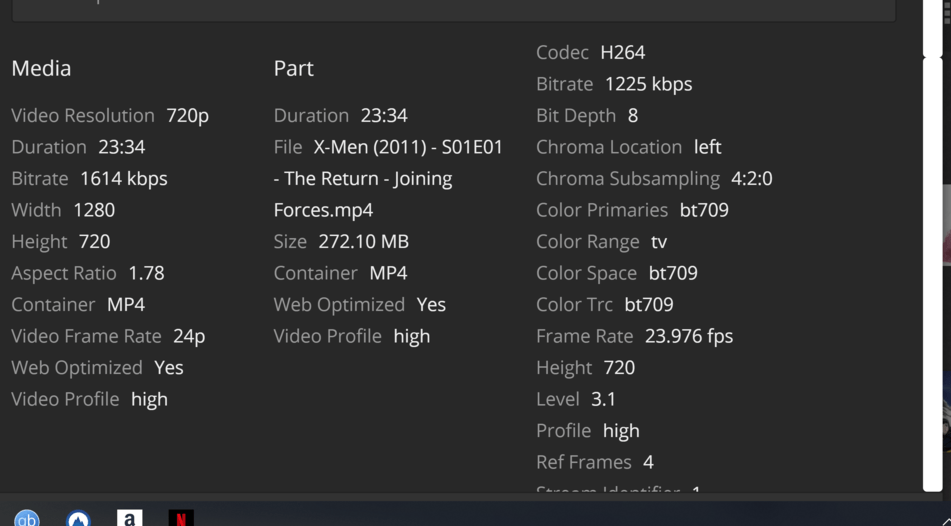The image size is (951, 526).
Task: Click the Video Frame Rate 24p value
Action: click(187, 336)
